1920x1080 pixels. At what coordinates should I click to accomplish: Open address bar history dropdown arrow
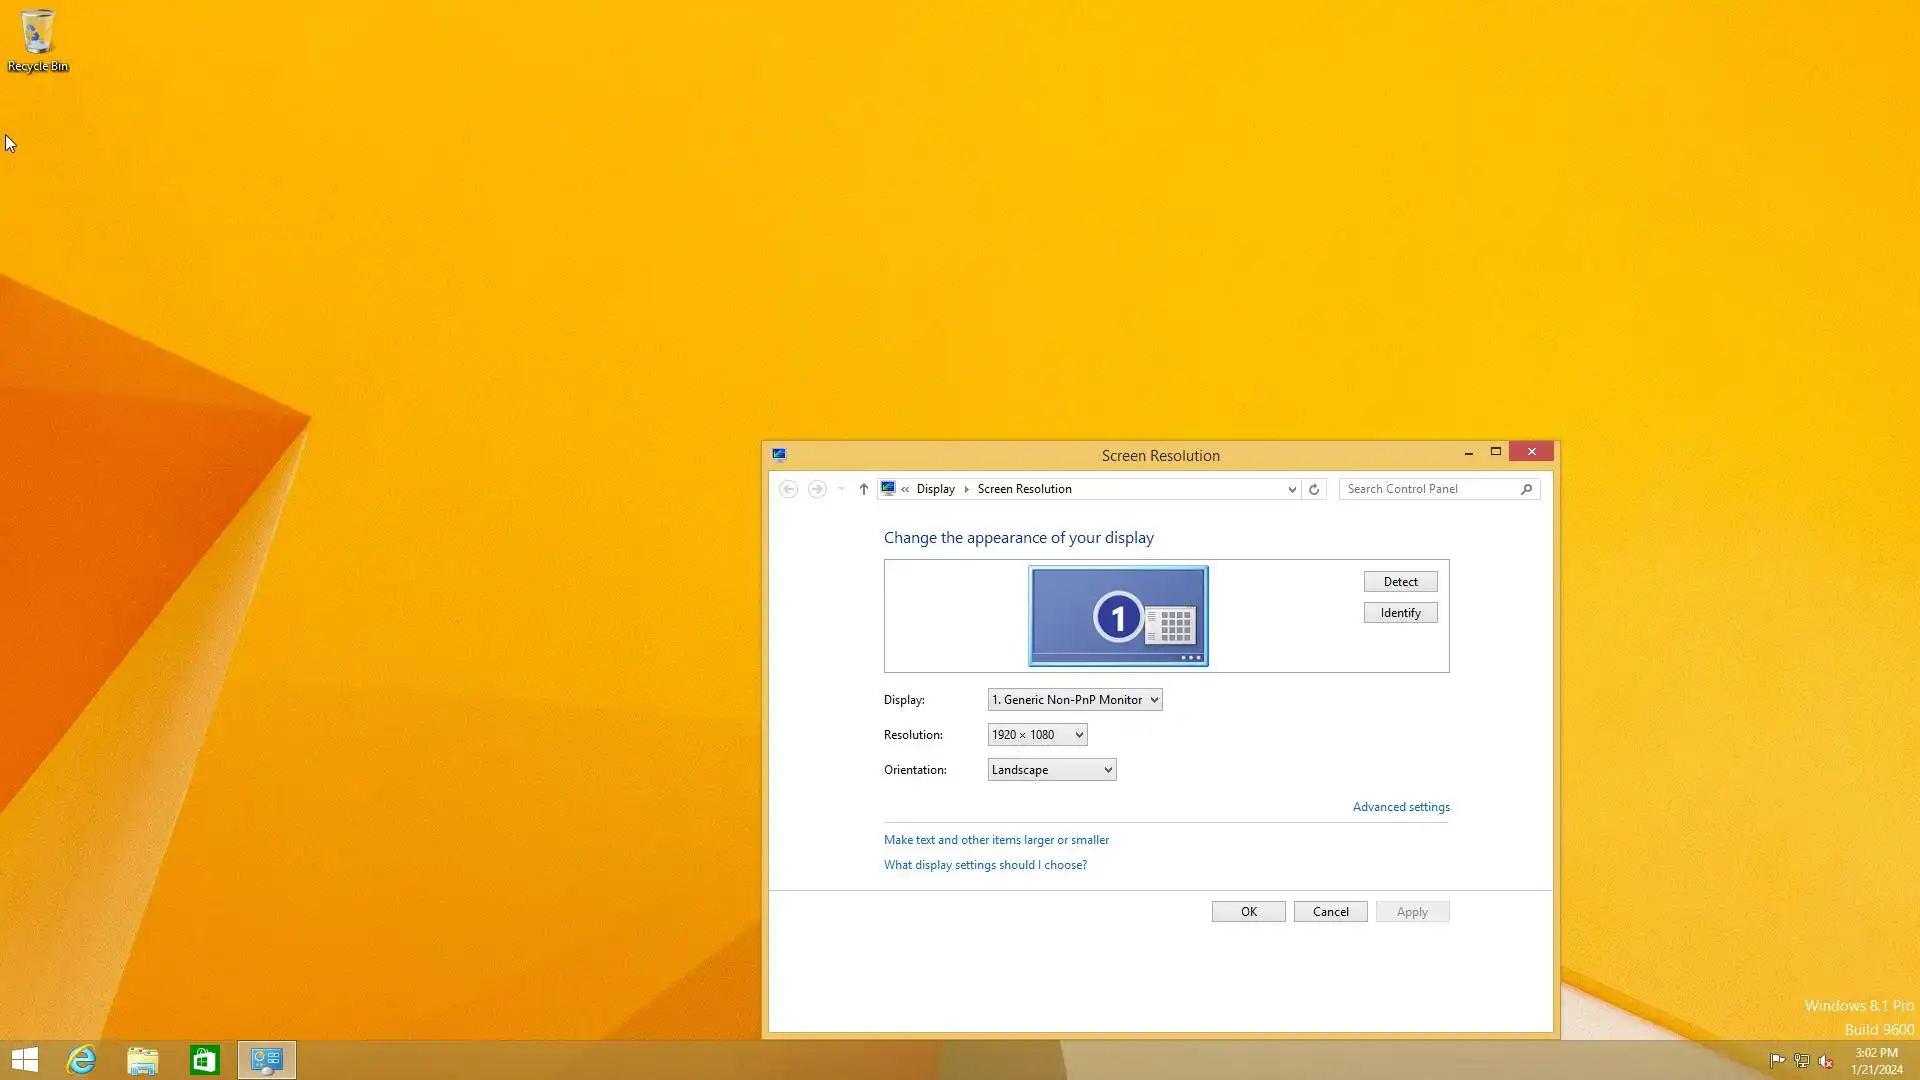coord(1292,489)
